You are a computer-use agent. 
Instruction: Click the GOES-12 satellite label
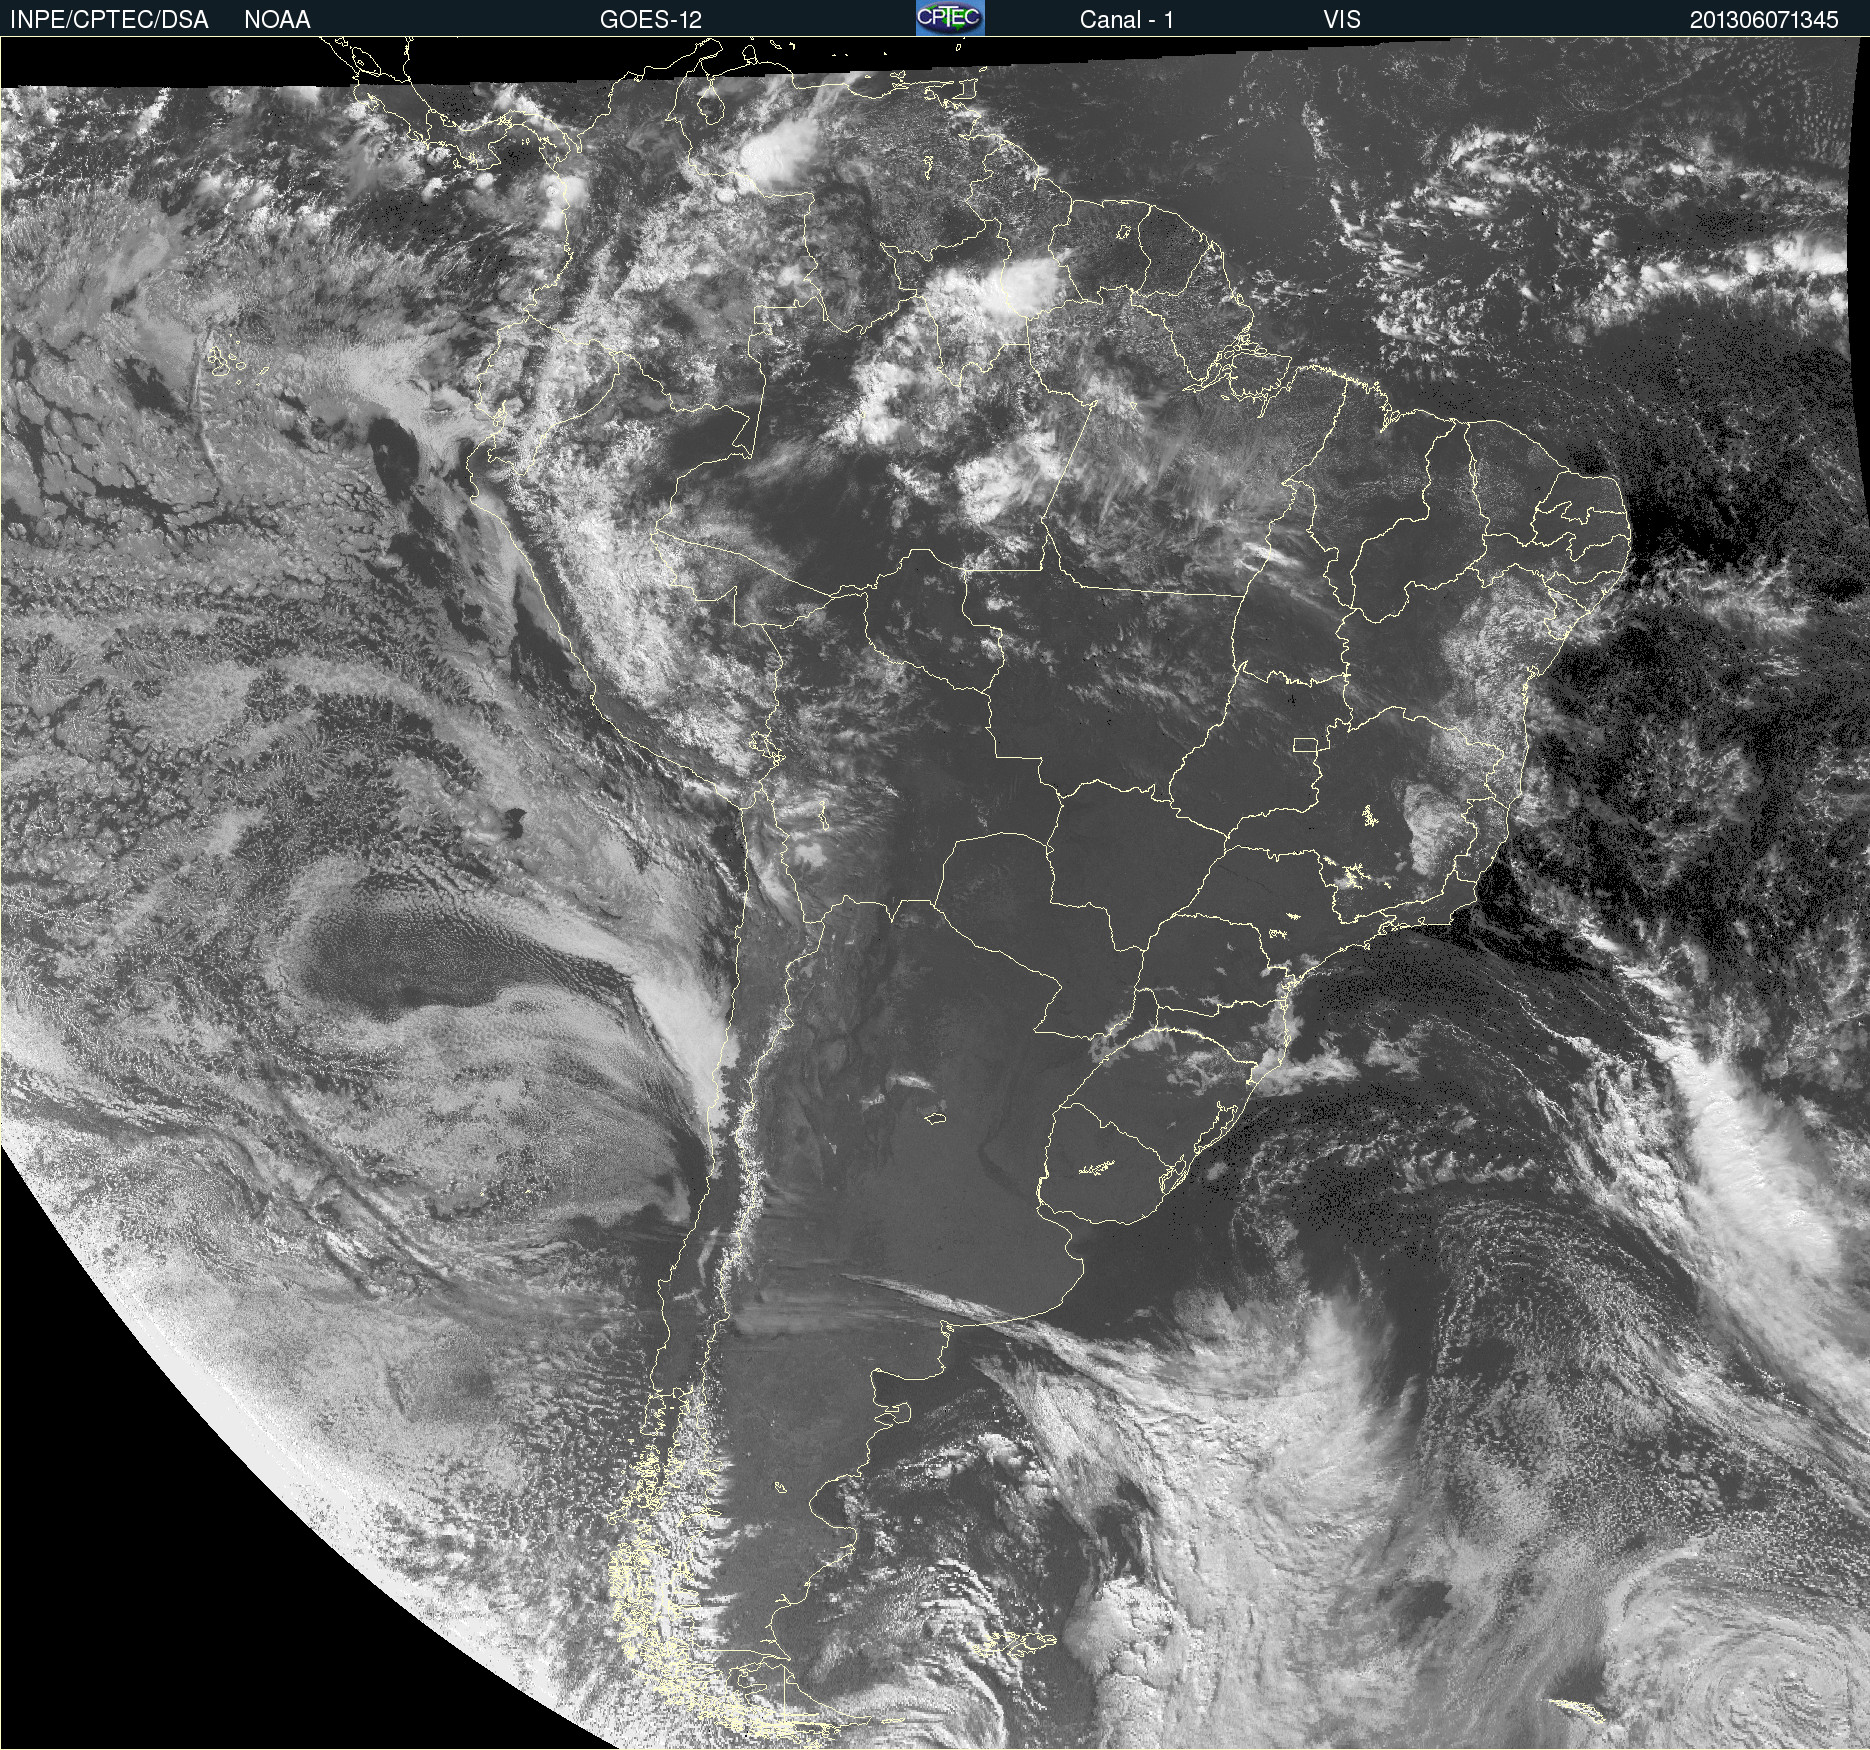[651, 20]
